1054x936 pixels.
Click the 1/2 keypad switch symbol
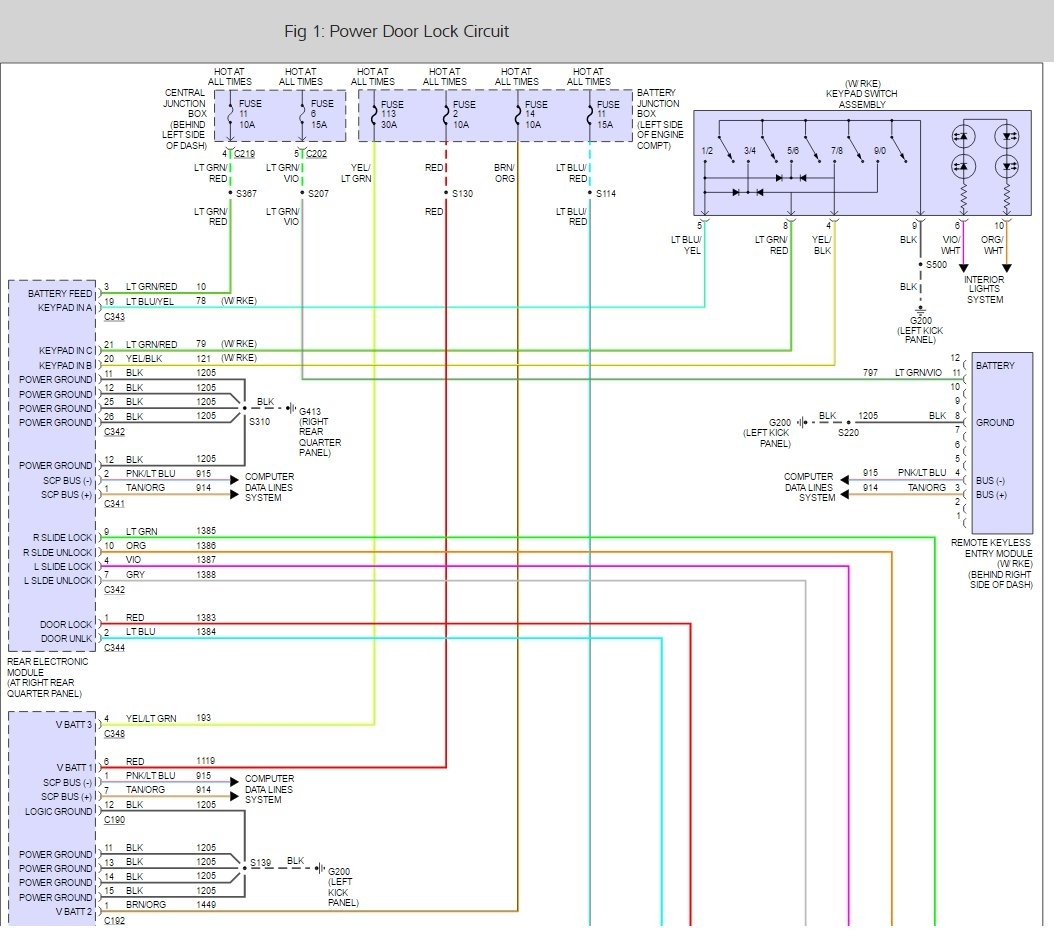(727, 150)
